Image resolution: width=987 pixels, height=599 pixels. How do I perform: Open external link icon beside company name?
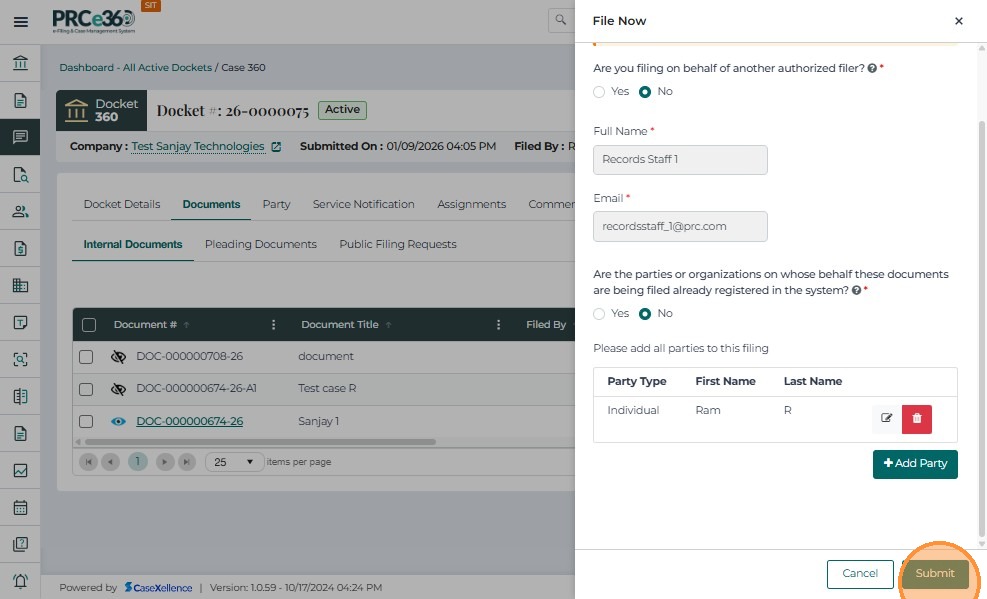click(276, 147)
